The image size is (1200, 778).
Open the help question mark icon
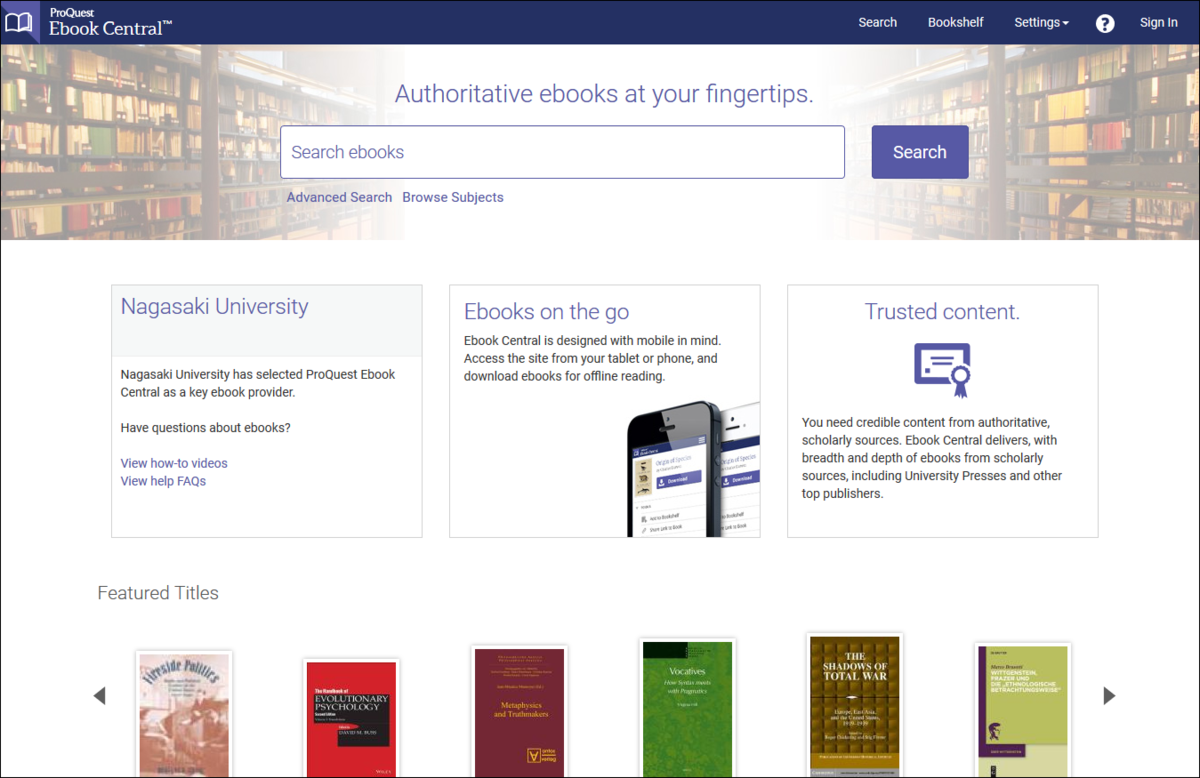point(1105,23)
